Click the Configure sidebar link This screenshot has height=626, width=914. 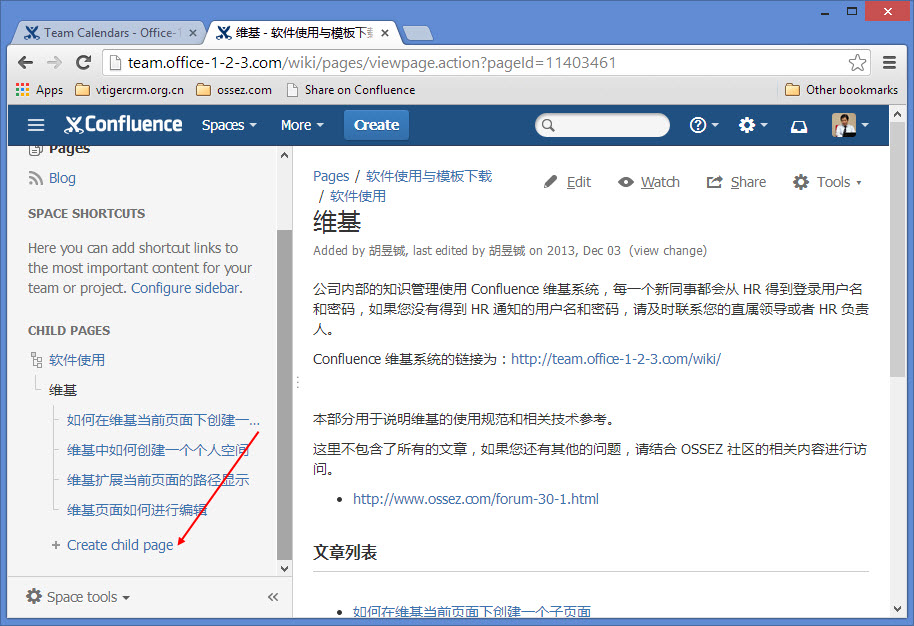[x=185, y=288]
